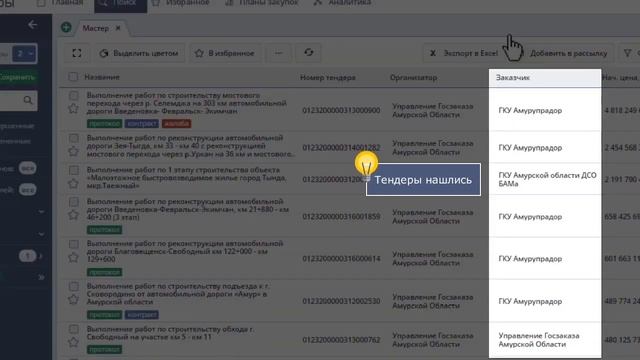Star the Тында housing construction tender
Screen dimensions: 640x360
[73, 184]
